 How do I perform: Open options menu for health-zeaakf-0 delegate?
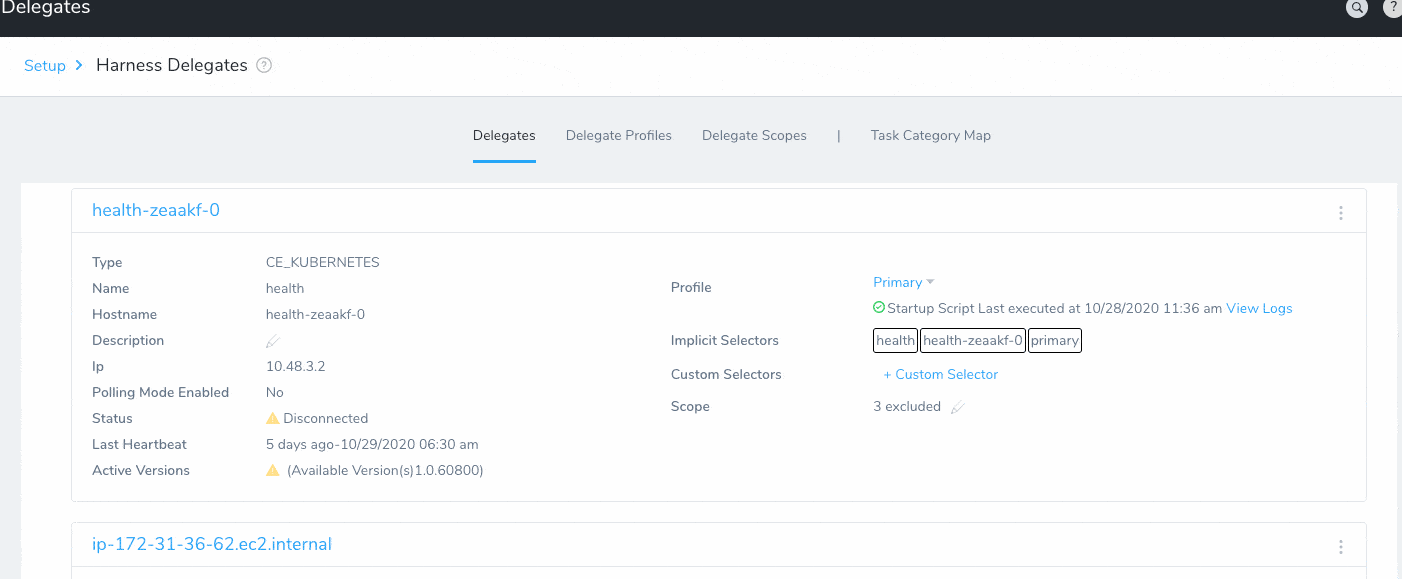(x=1341, y=213)
